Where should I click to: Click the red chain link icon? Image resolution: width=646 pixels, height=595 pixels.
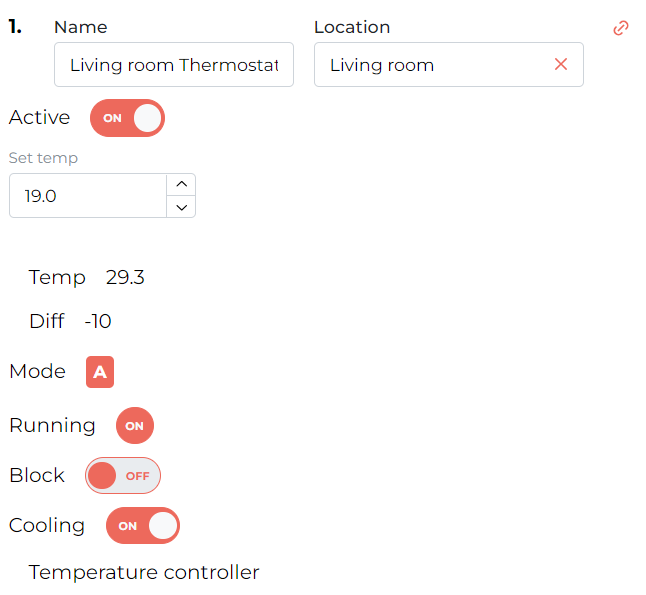click(x=620, y=28)
